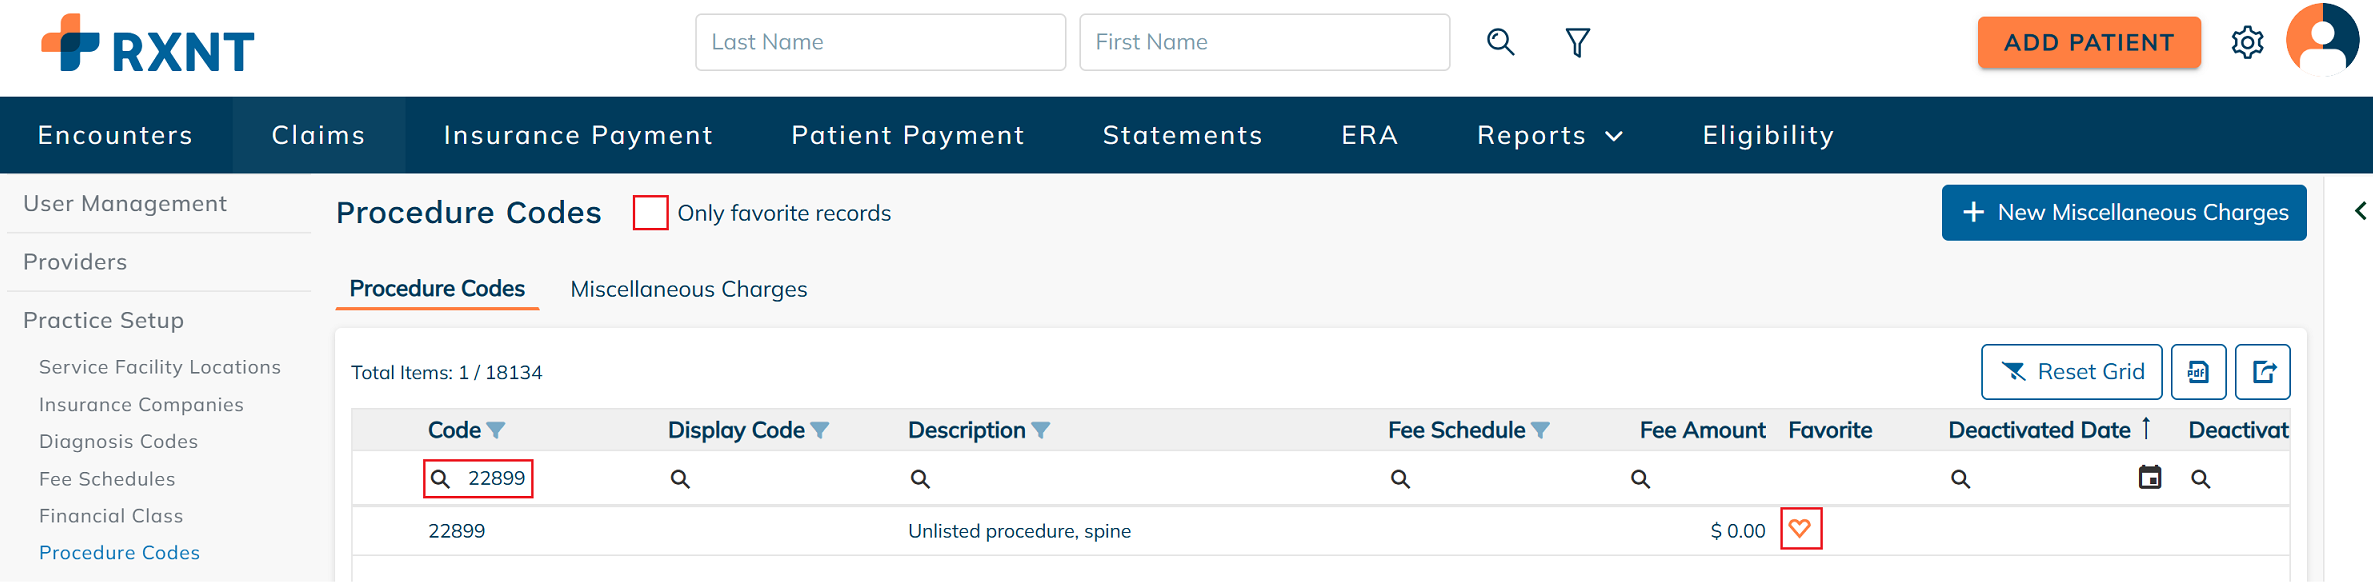
Task: Open settings gear icon
Action: point(2247,42)
